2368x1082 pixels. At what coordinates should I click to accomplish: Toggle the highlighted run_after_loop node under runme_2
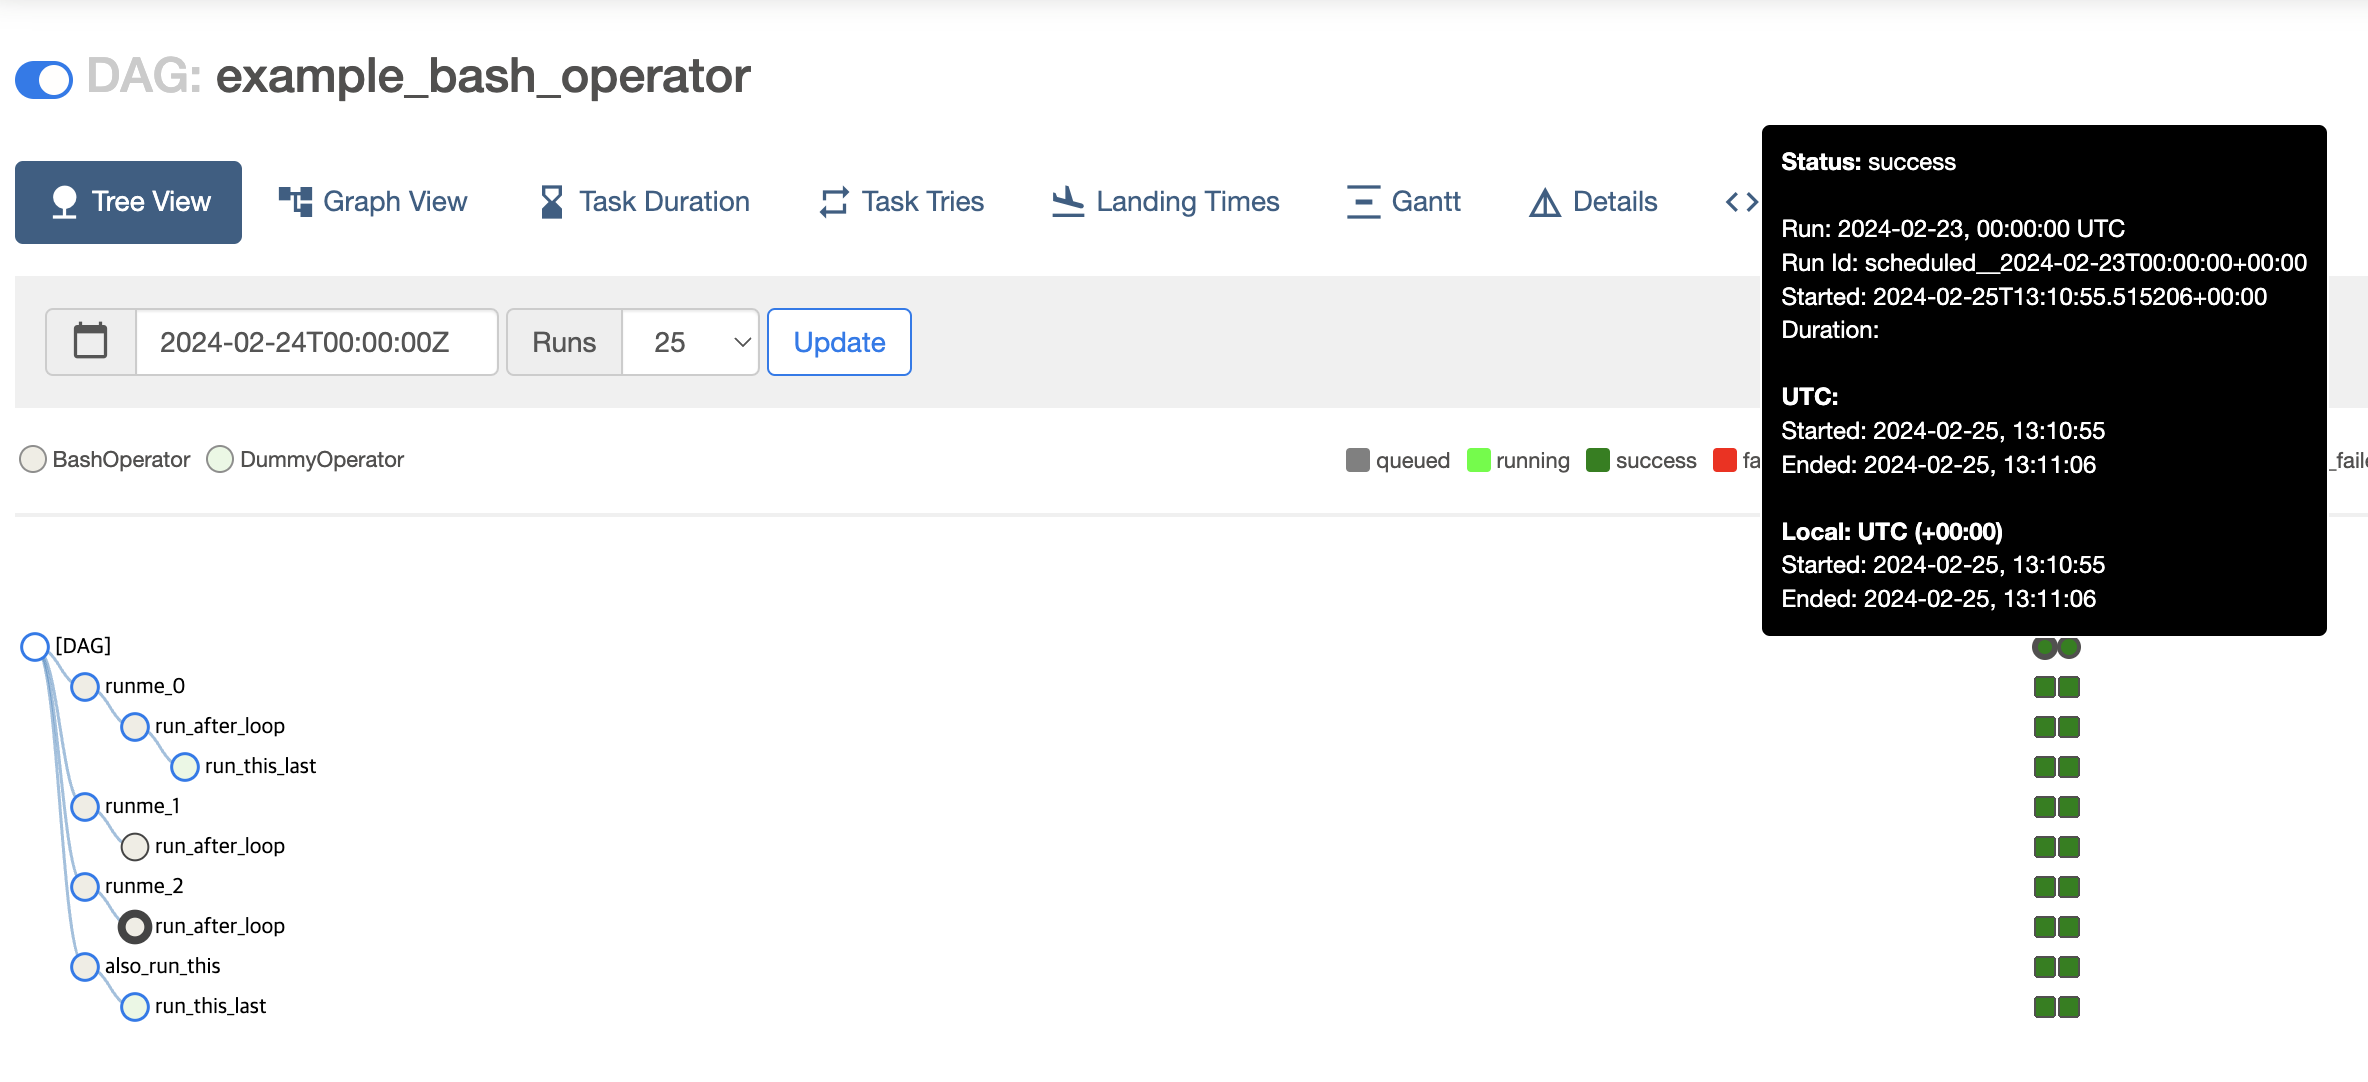(135, 927)
